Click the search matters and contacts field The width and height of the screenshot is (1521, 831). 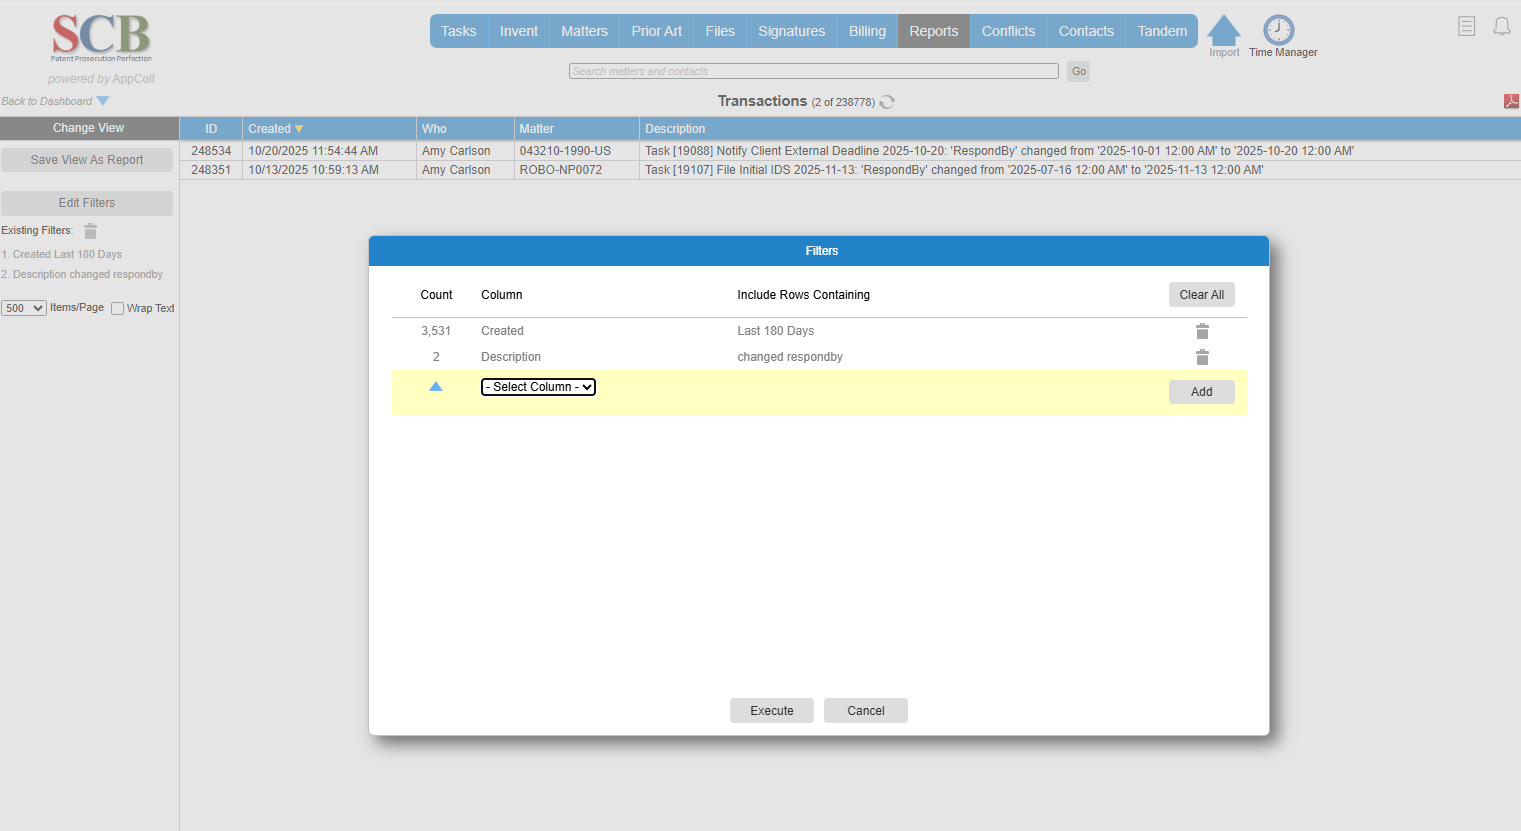pos(813,71)
